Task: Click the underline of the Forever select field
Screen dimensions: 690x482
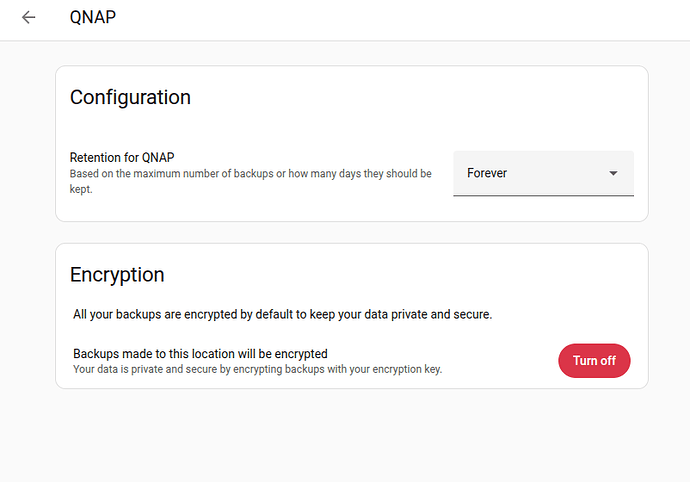Action: click(x=543, y=195)
